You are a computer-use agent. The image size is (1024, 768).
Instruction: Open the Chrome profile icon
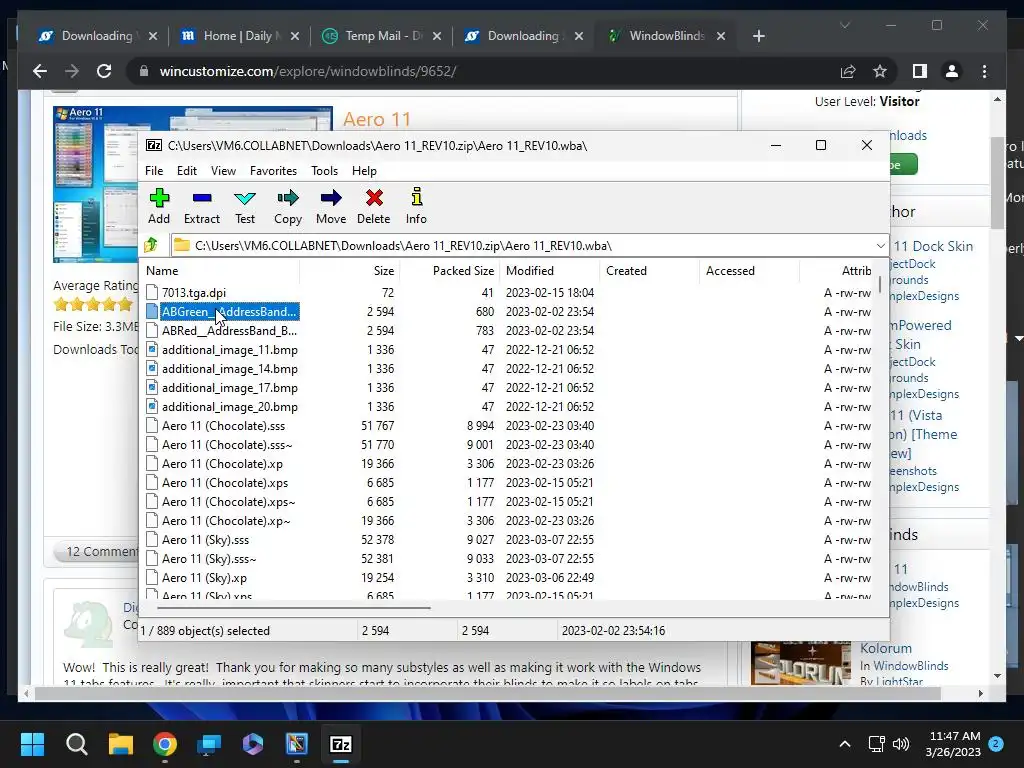coord(952,71)
